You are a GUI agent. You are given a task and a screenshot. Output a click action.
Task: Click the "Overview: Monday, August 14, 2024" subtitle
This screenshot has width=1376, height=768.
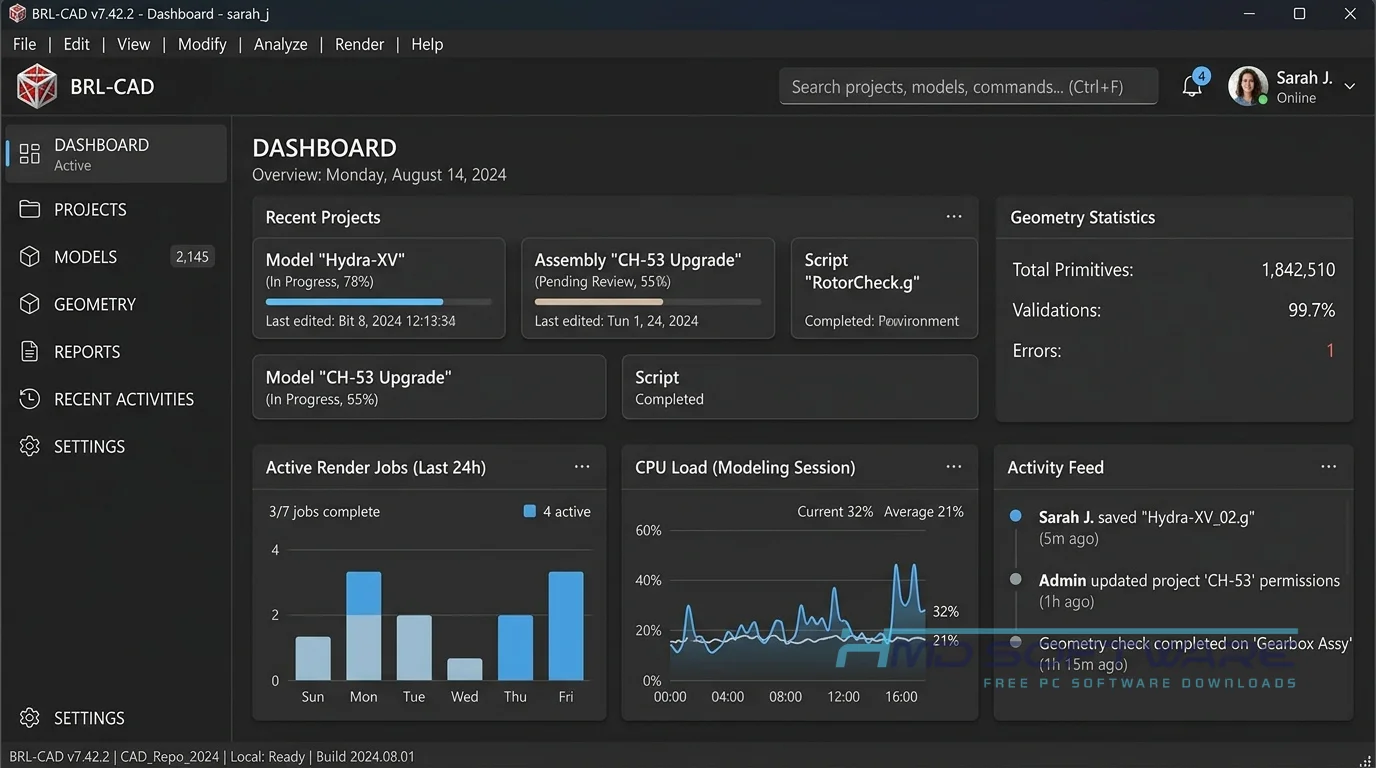pos(379,175)
